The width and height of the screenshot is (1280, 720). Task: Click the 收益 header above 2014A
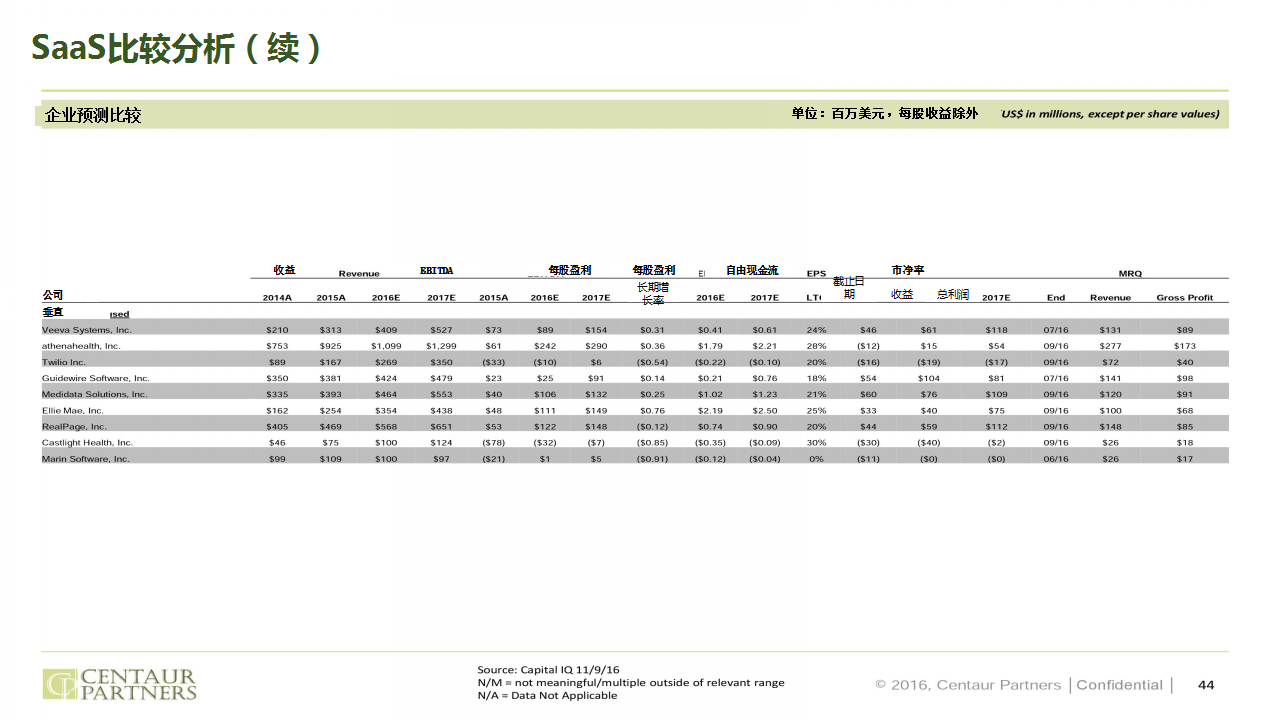tap(284, 270)
